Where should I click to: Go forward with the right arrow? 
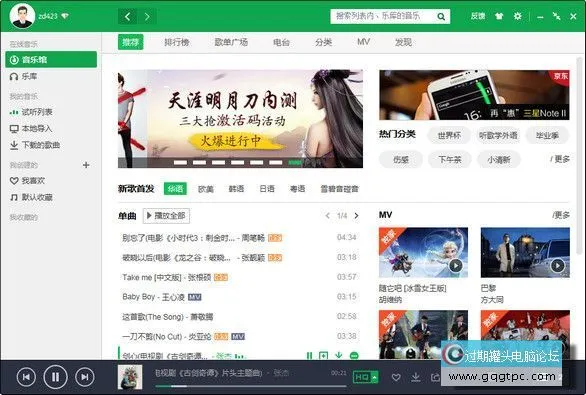[x=147, y=16]
